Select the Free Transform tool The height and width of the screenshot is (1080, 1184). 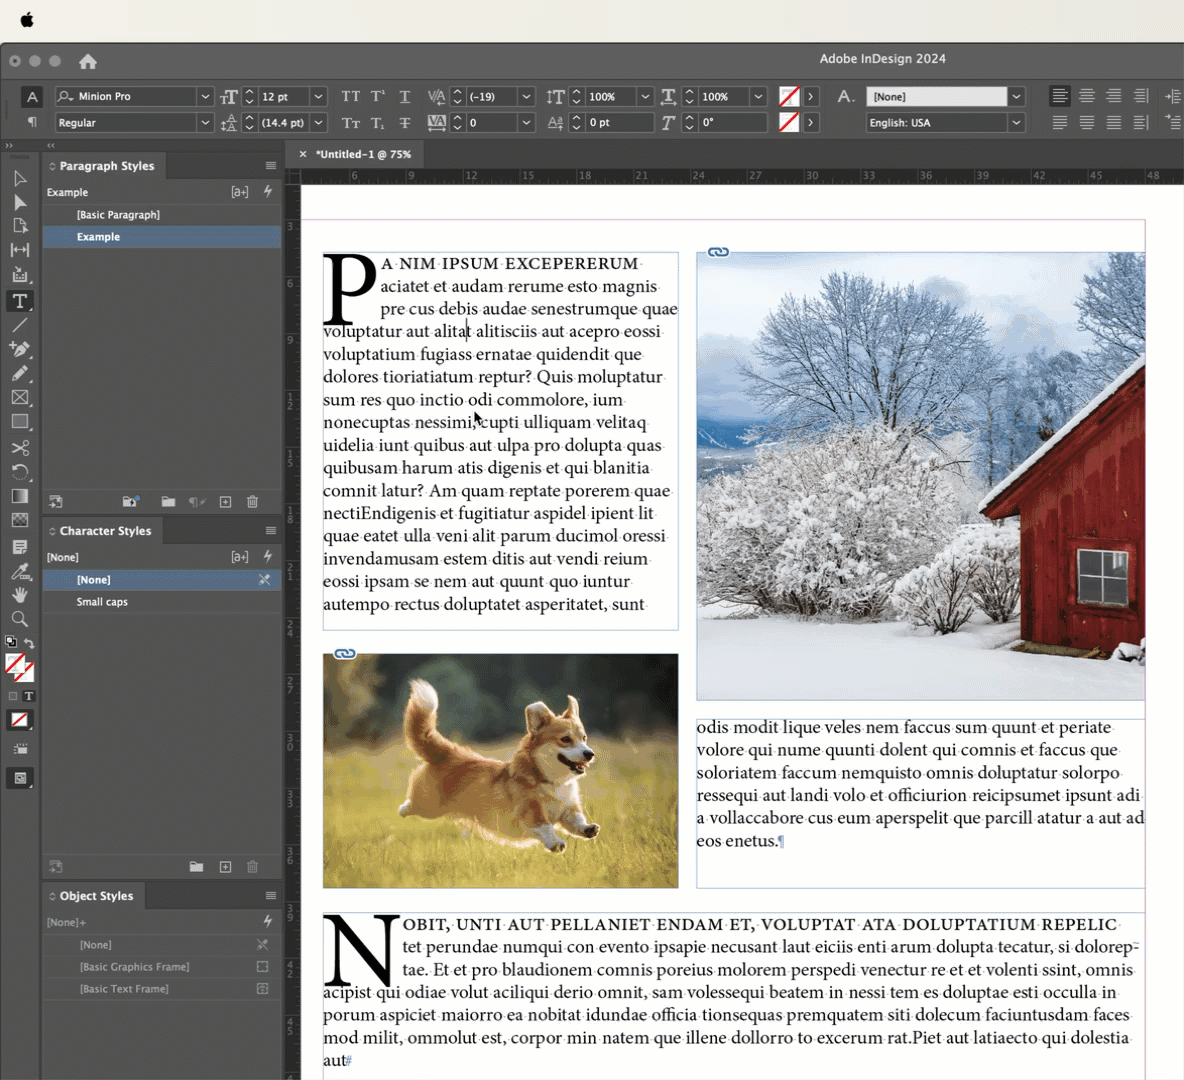click(x=20, y=472)
